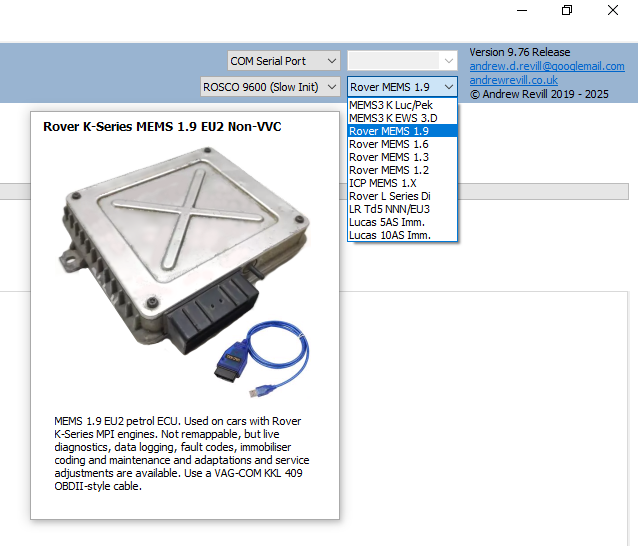Visit the andrewrevill.co.uk website link
Image resolution: width=638 pixels, height=546 pixels.
click(x=514, y=80)
